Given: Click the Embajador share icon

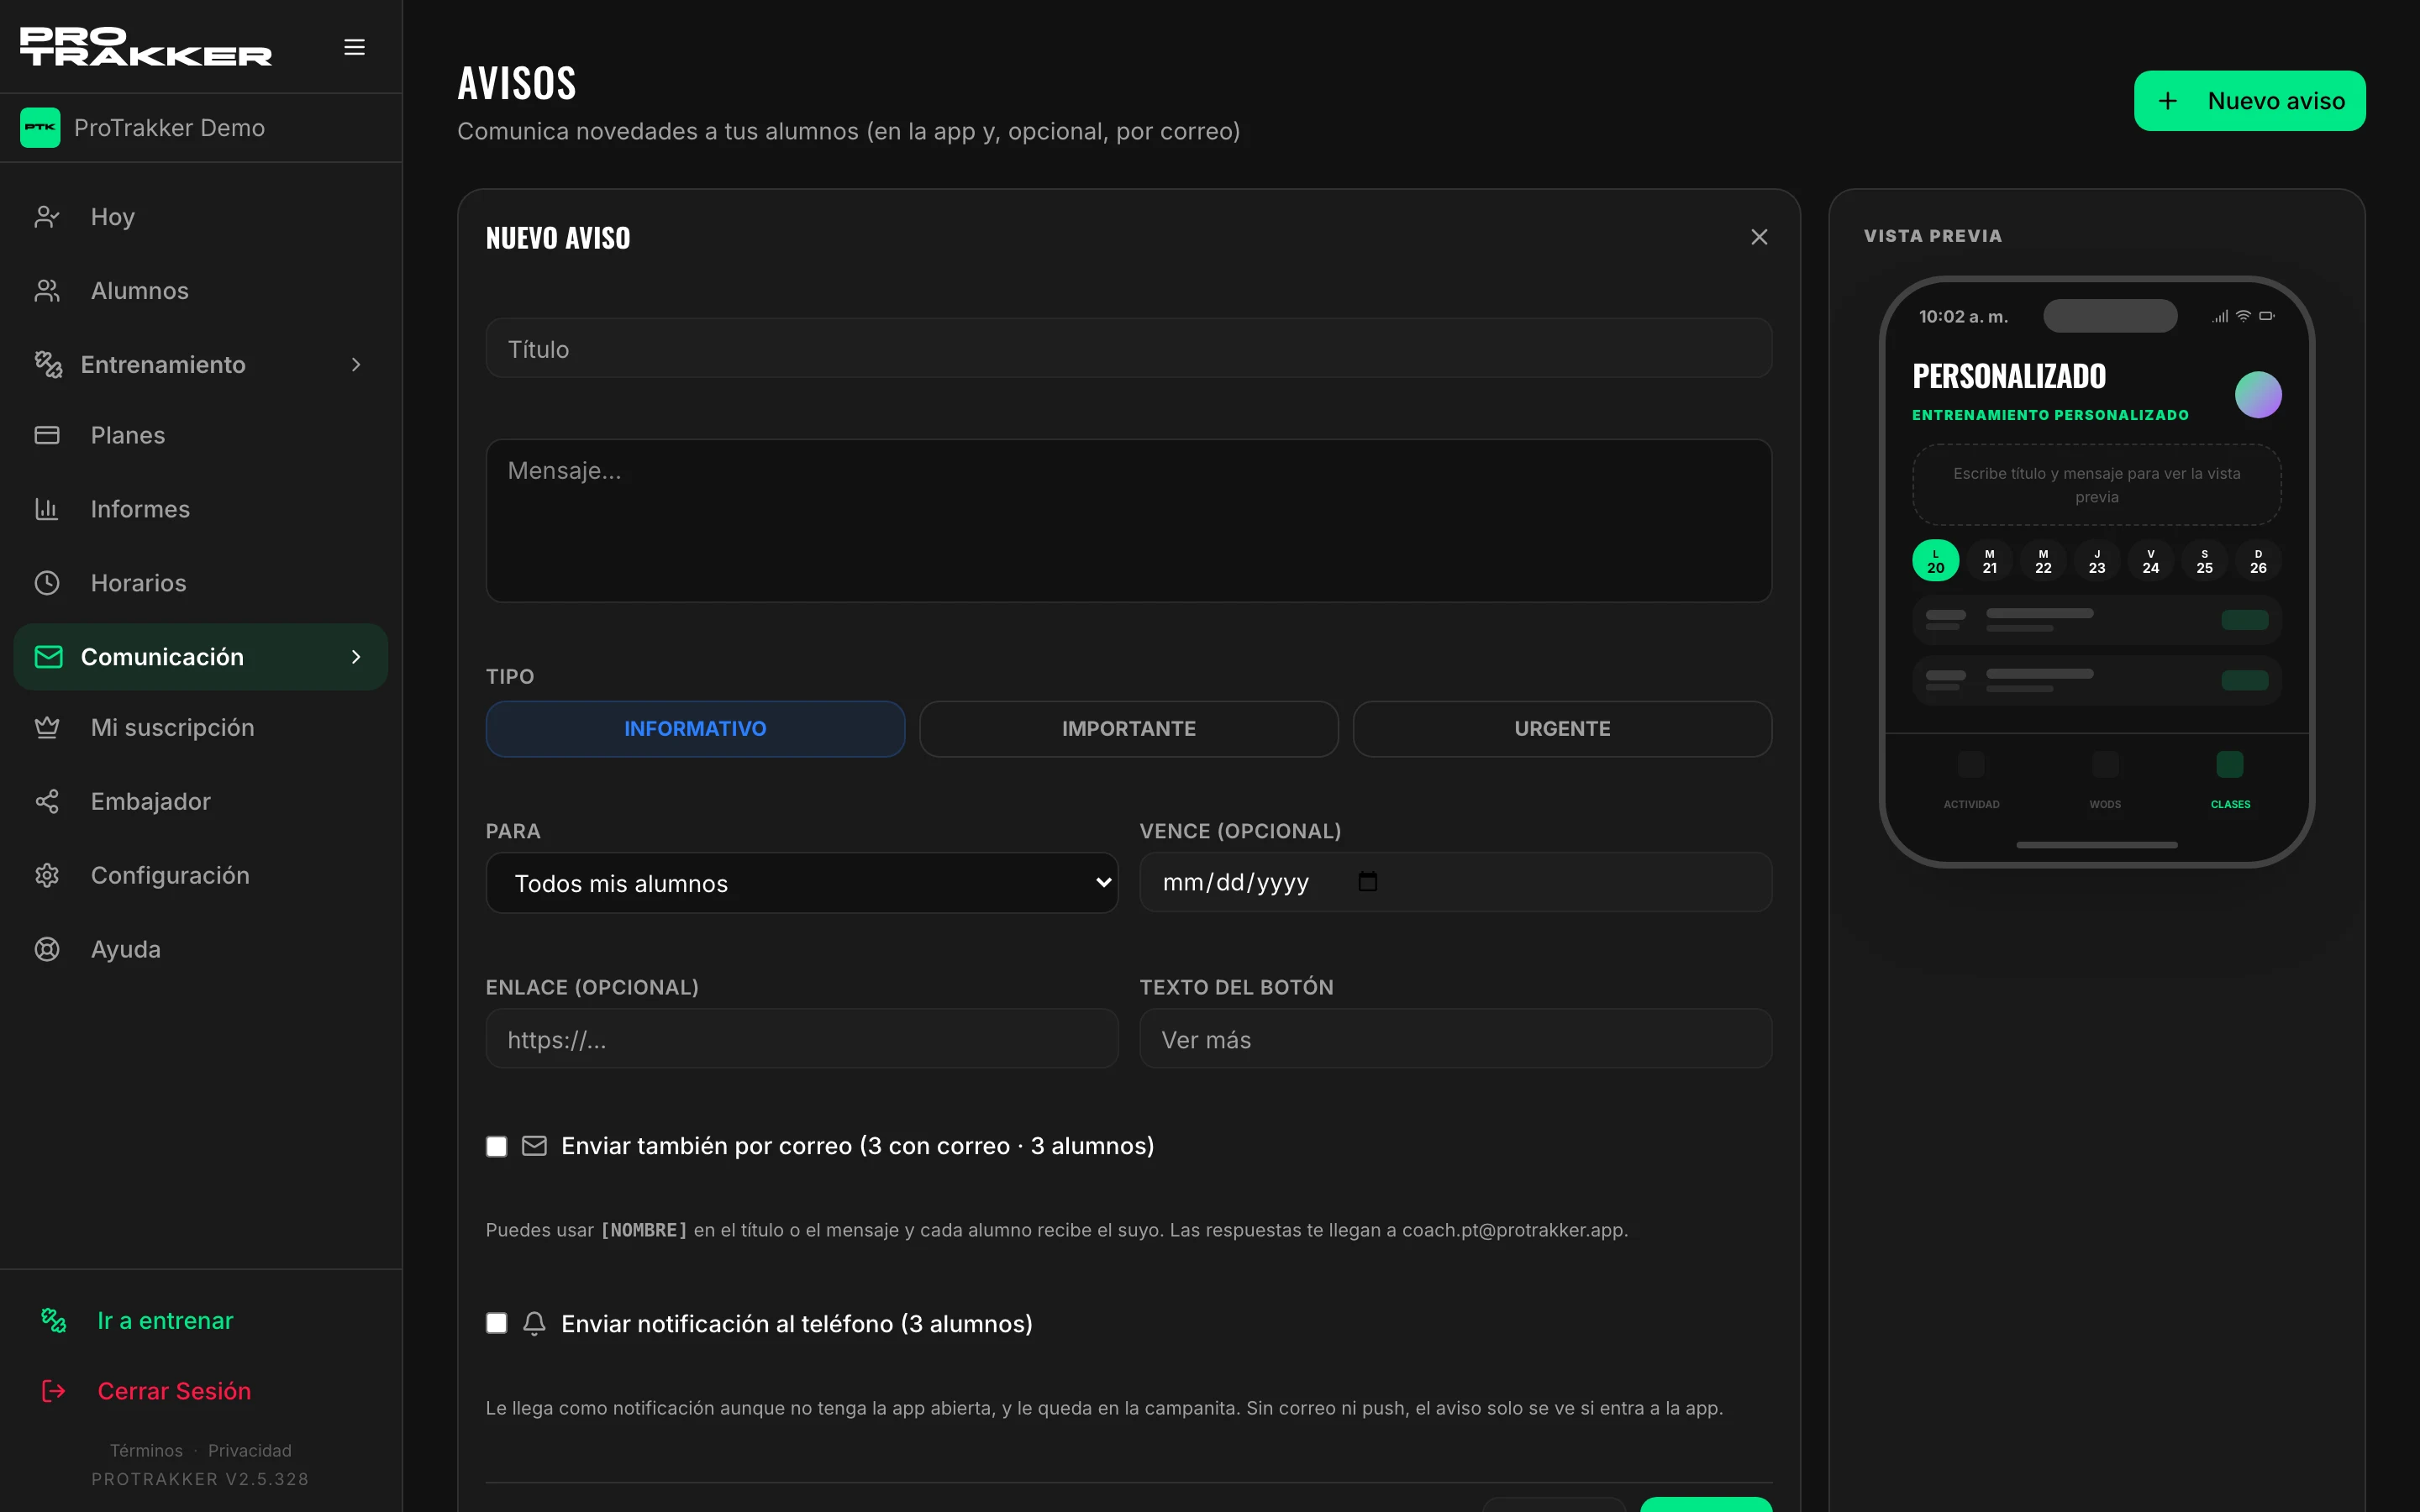Looking at the screenshot, I should point(47,801).
